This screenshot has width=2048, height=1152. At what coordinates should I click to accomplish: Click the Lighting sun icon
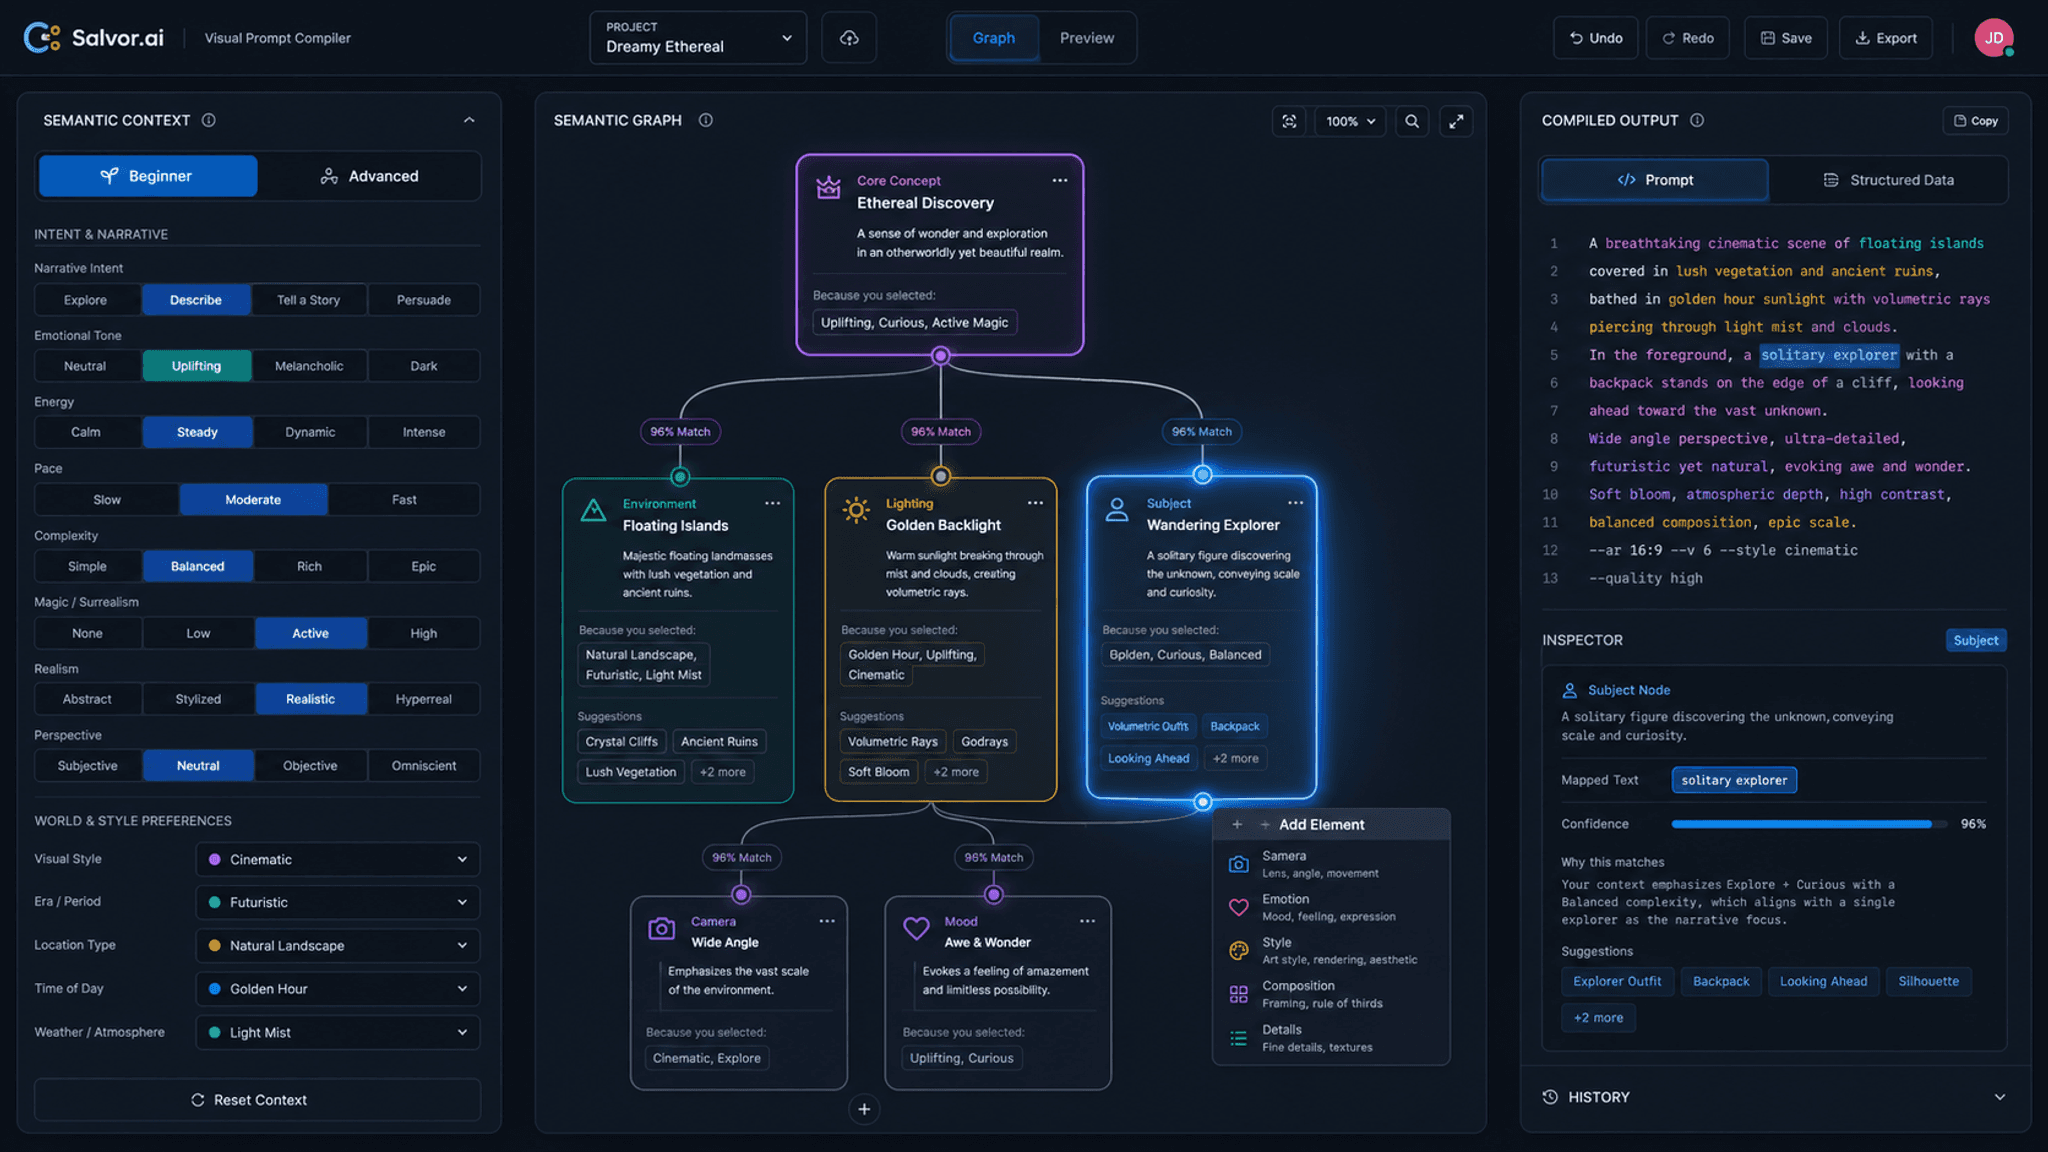tap(856, 510)
